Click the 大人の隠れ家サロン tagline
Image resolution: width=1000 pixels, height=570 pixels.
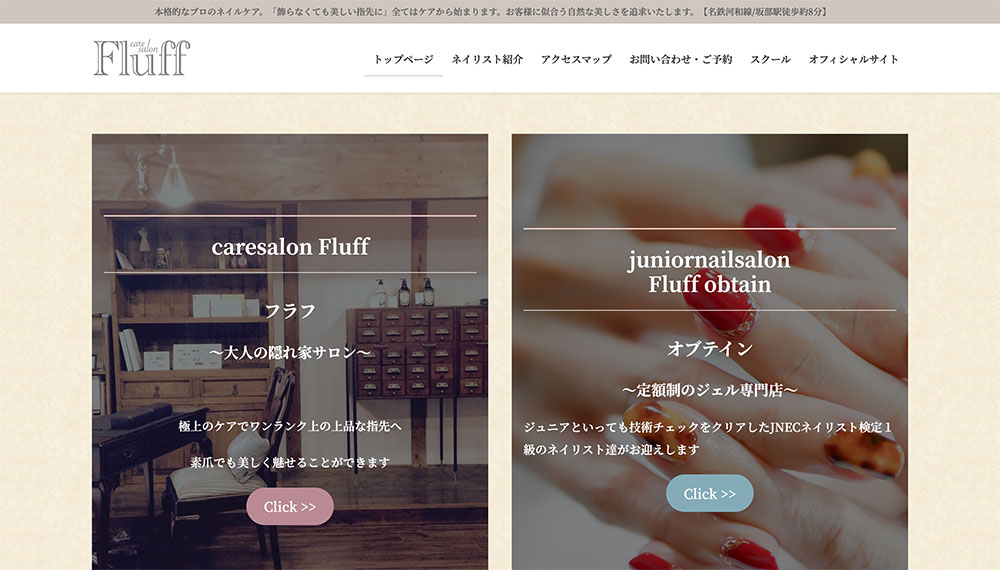[x=290, y=352]
